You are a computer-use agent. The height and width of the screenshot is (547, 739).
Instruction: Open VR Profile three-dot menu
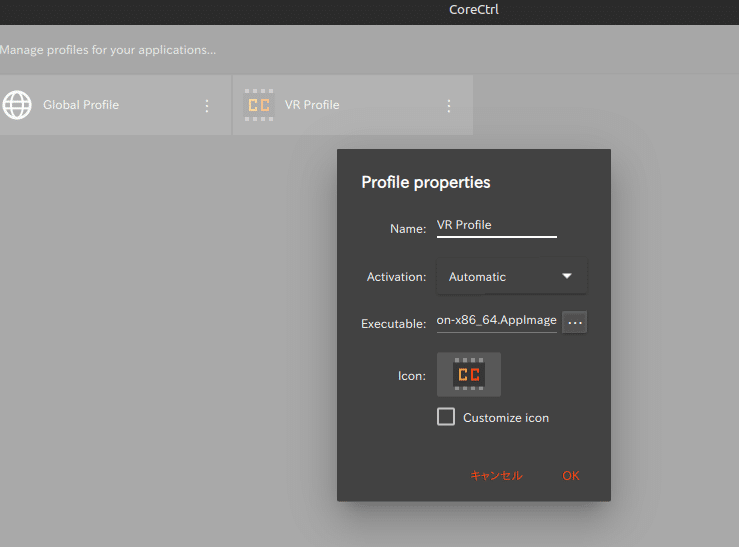pyautogui.click(x=449, y=106)
